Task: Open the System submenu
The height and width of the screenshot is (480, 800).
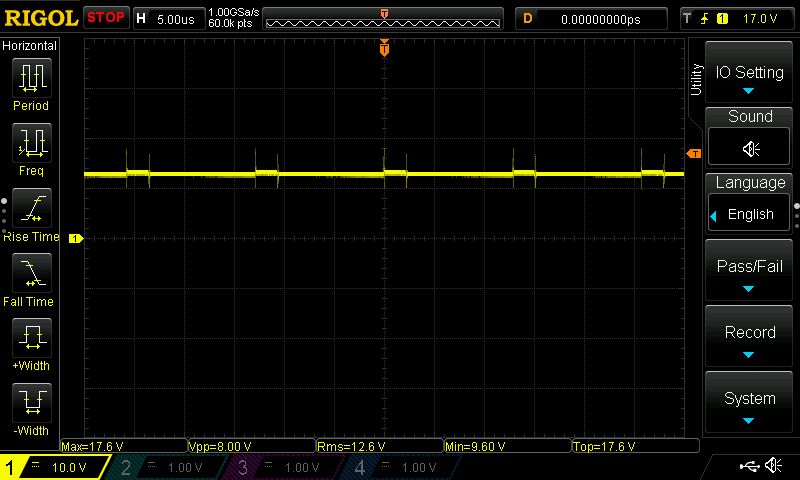Action: point(749,403)
